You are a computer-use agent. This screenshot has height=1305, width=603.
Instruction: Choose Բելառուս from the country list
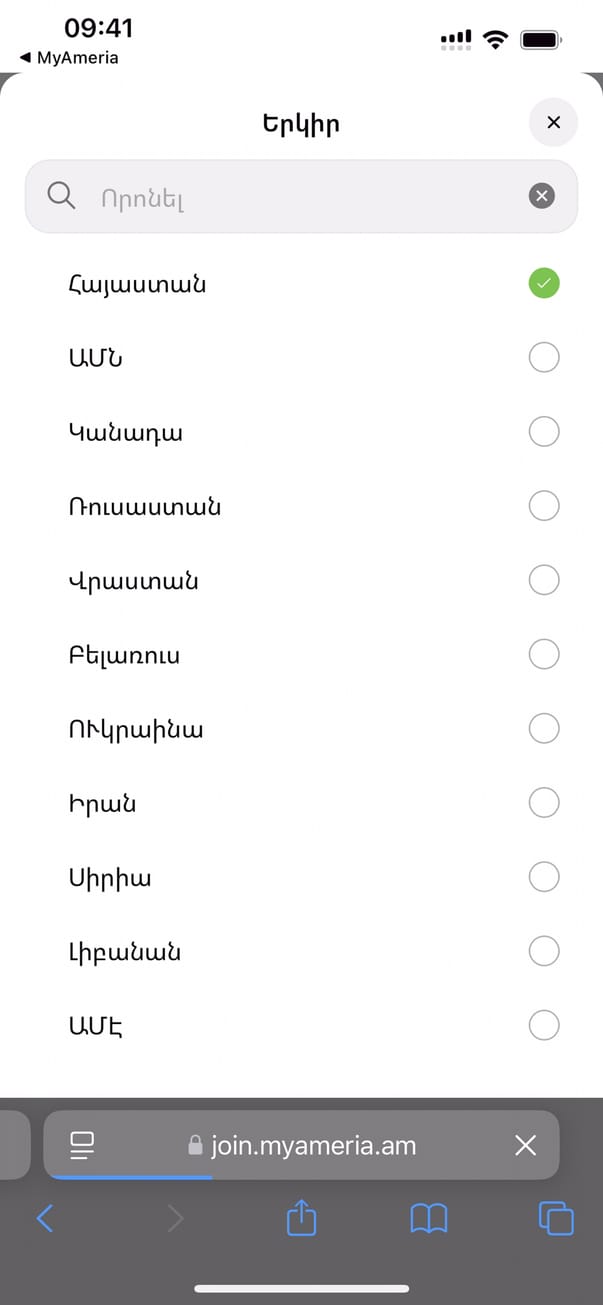point(544,654)
